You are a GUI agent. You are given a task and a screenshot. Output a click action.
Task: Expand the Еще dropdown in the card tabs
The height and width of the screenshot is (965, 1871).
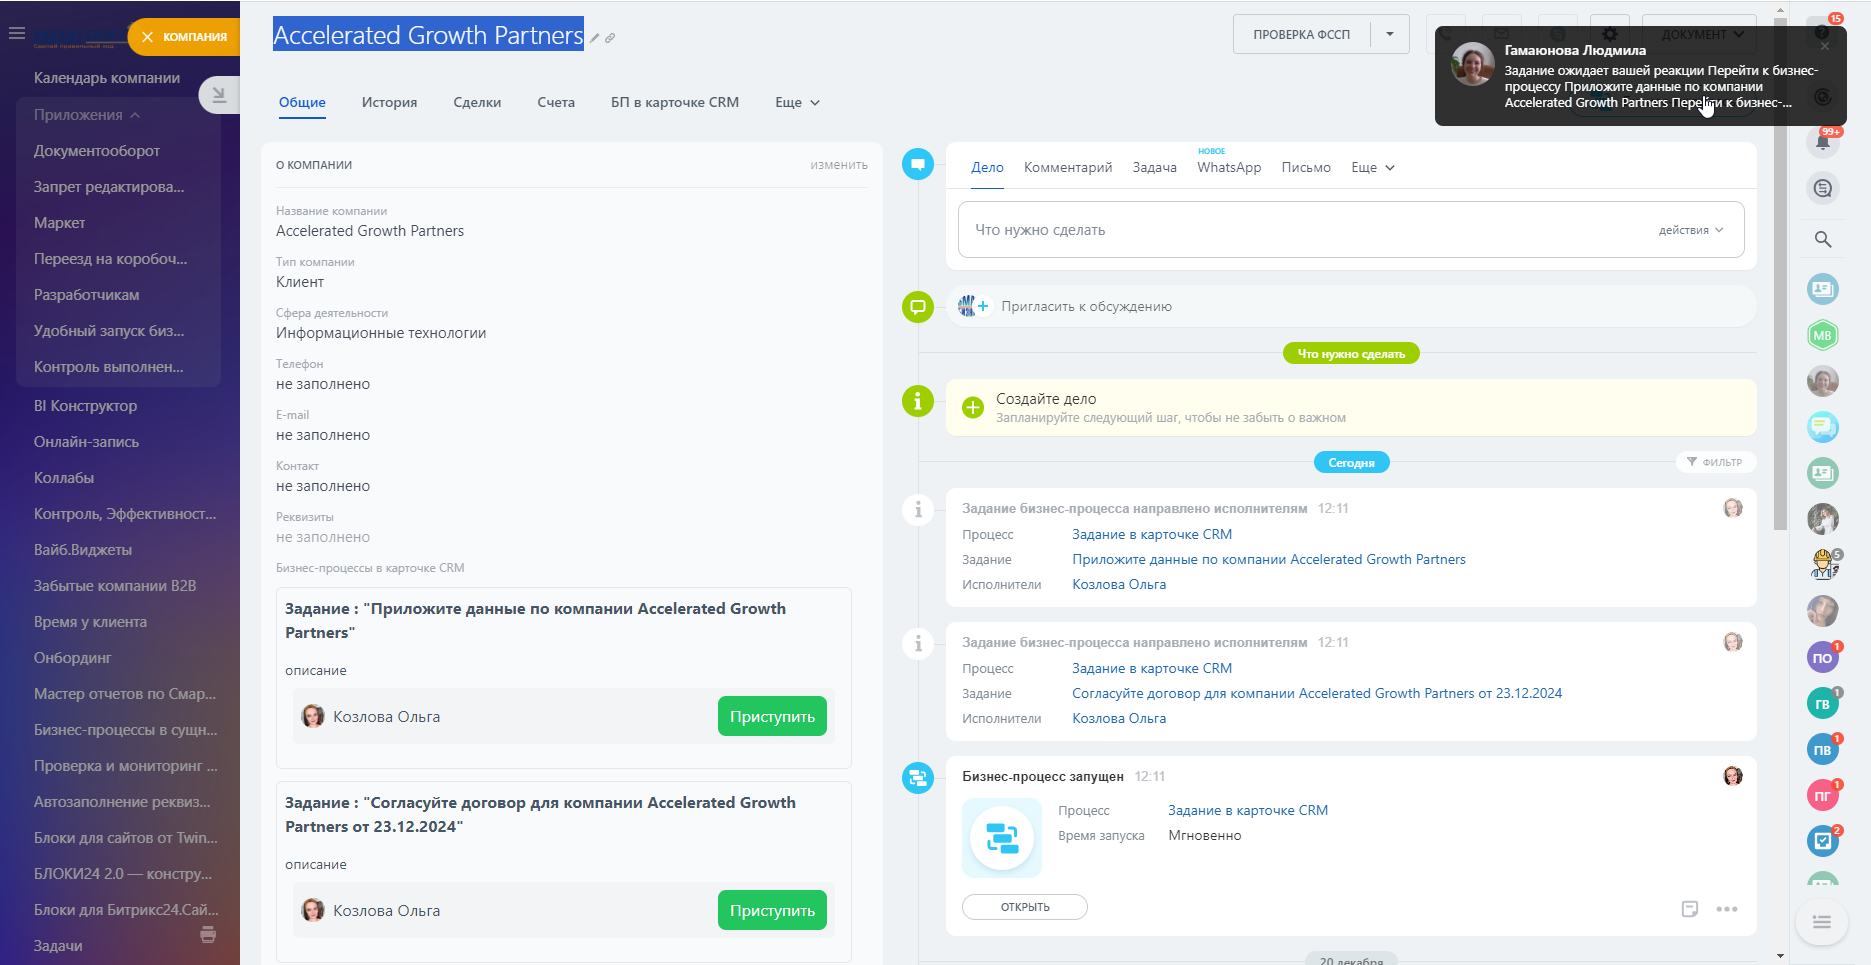click(797, 102)
